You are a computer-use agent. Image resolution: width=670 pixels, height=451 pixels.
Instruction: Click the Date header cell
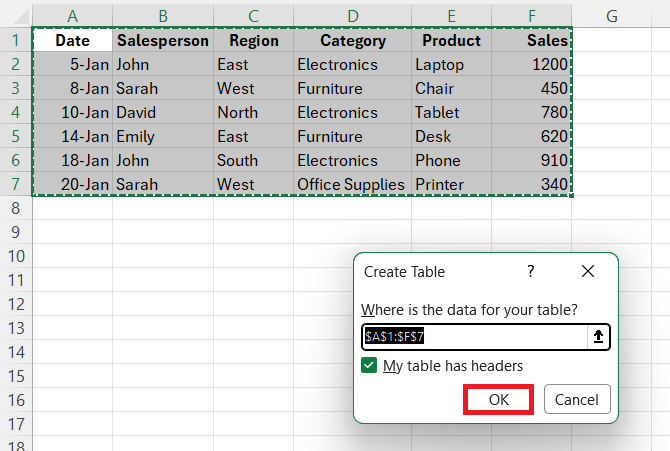(72, 40)
